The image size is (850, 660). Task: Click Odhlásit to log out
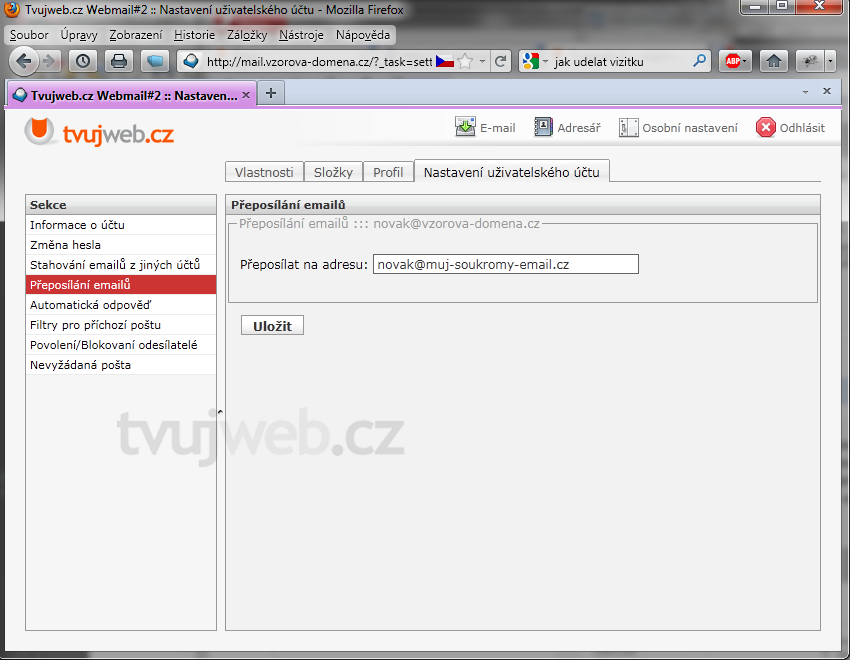pyautogui.click(x=790, y=128)
